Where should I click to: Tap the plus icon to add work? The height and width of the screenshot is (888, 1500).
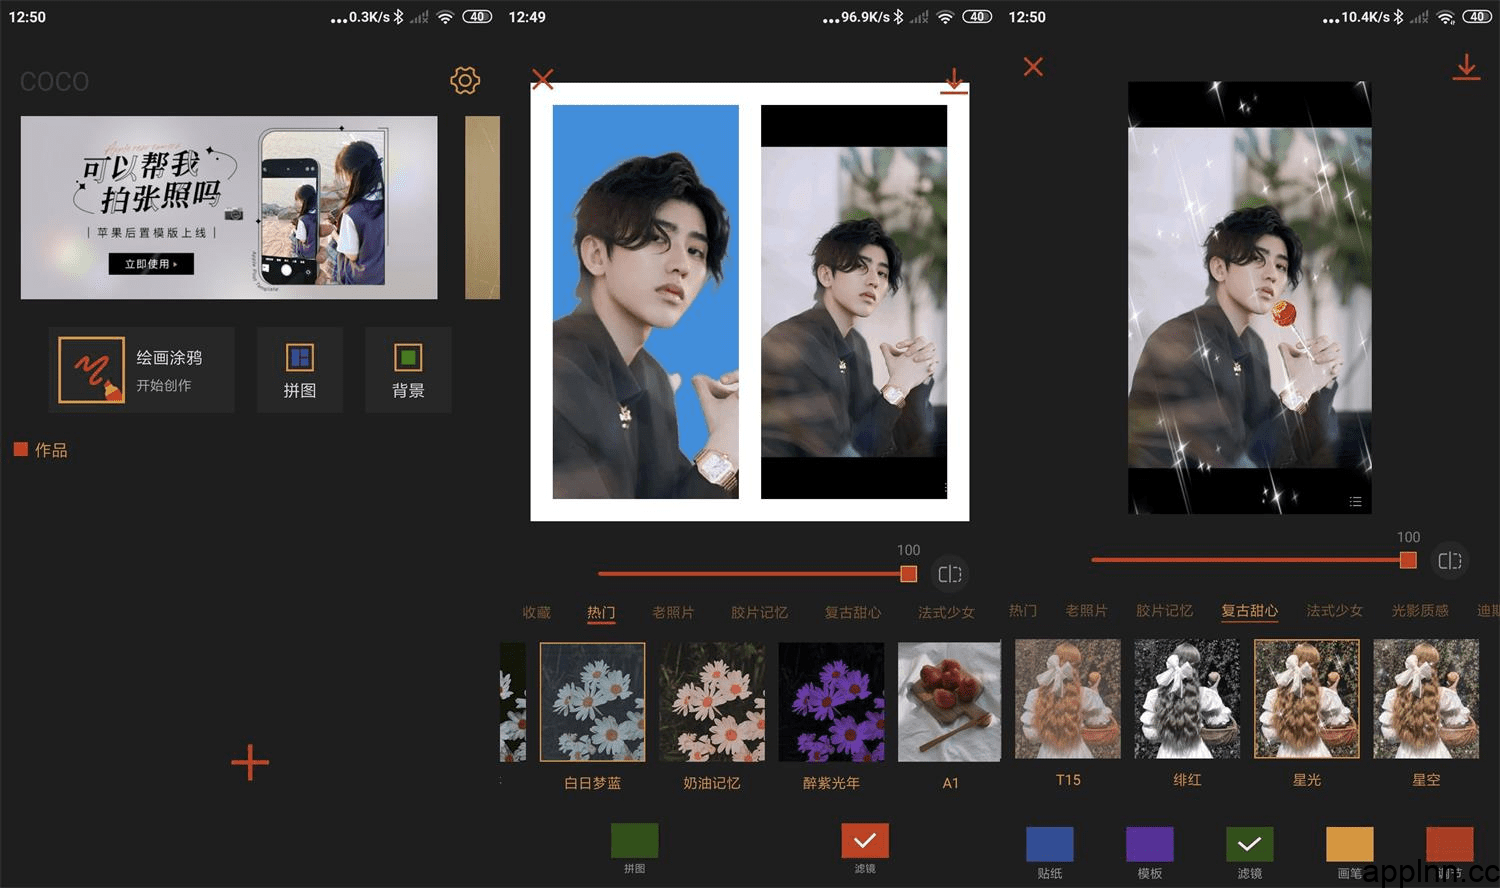pos(250,763)
